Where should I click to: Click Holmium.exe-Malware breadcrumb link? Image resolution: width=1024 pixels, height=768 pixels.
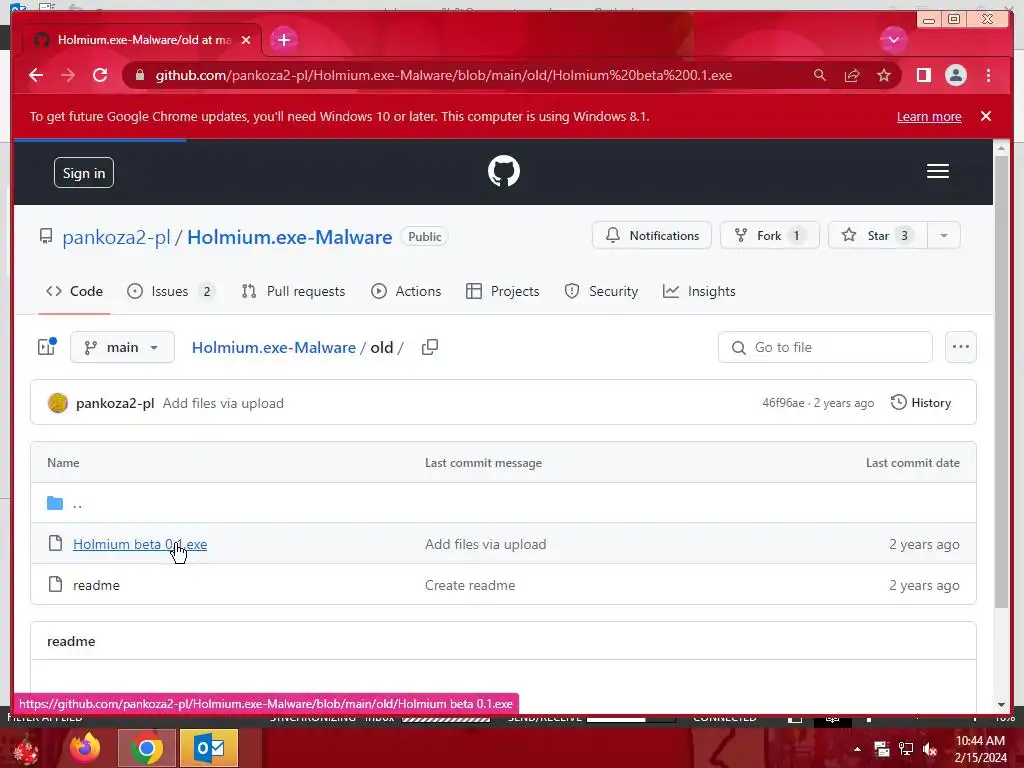point(274,347)
